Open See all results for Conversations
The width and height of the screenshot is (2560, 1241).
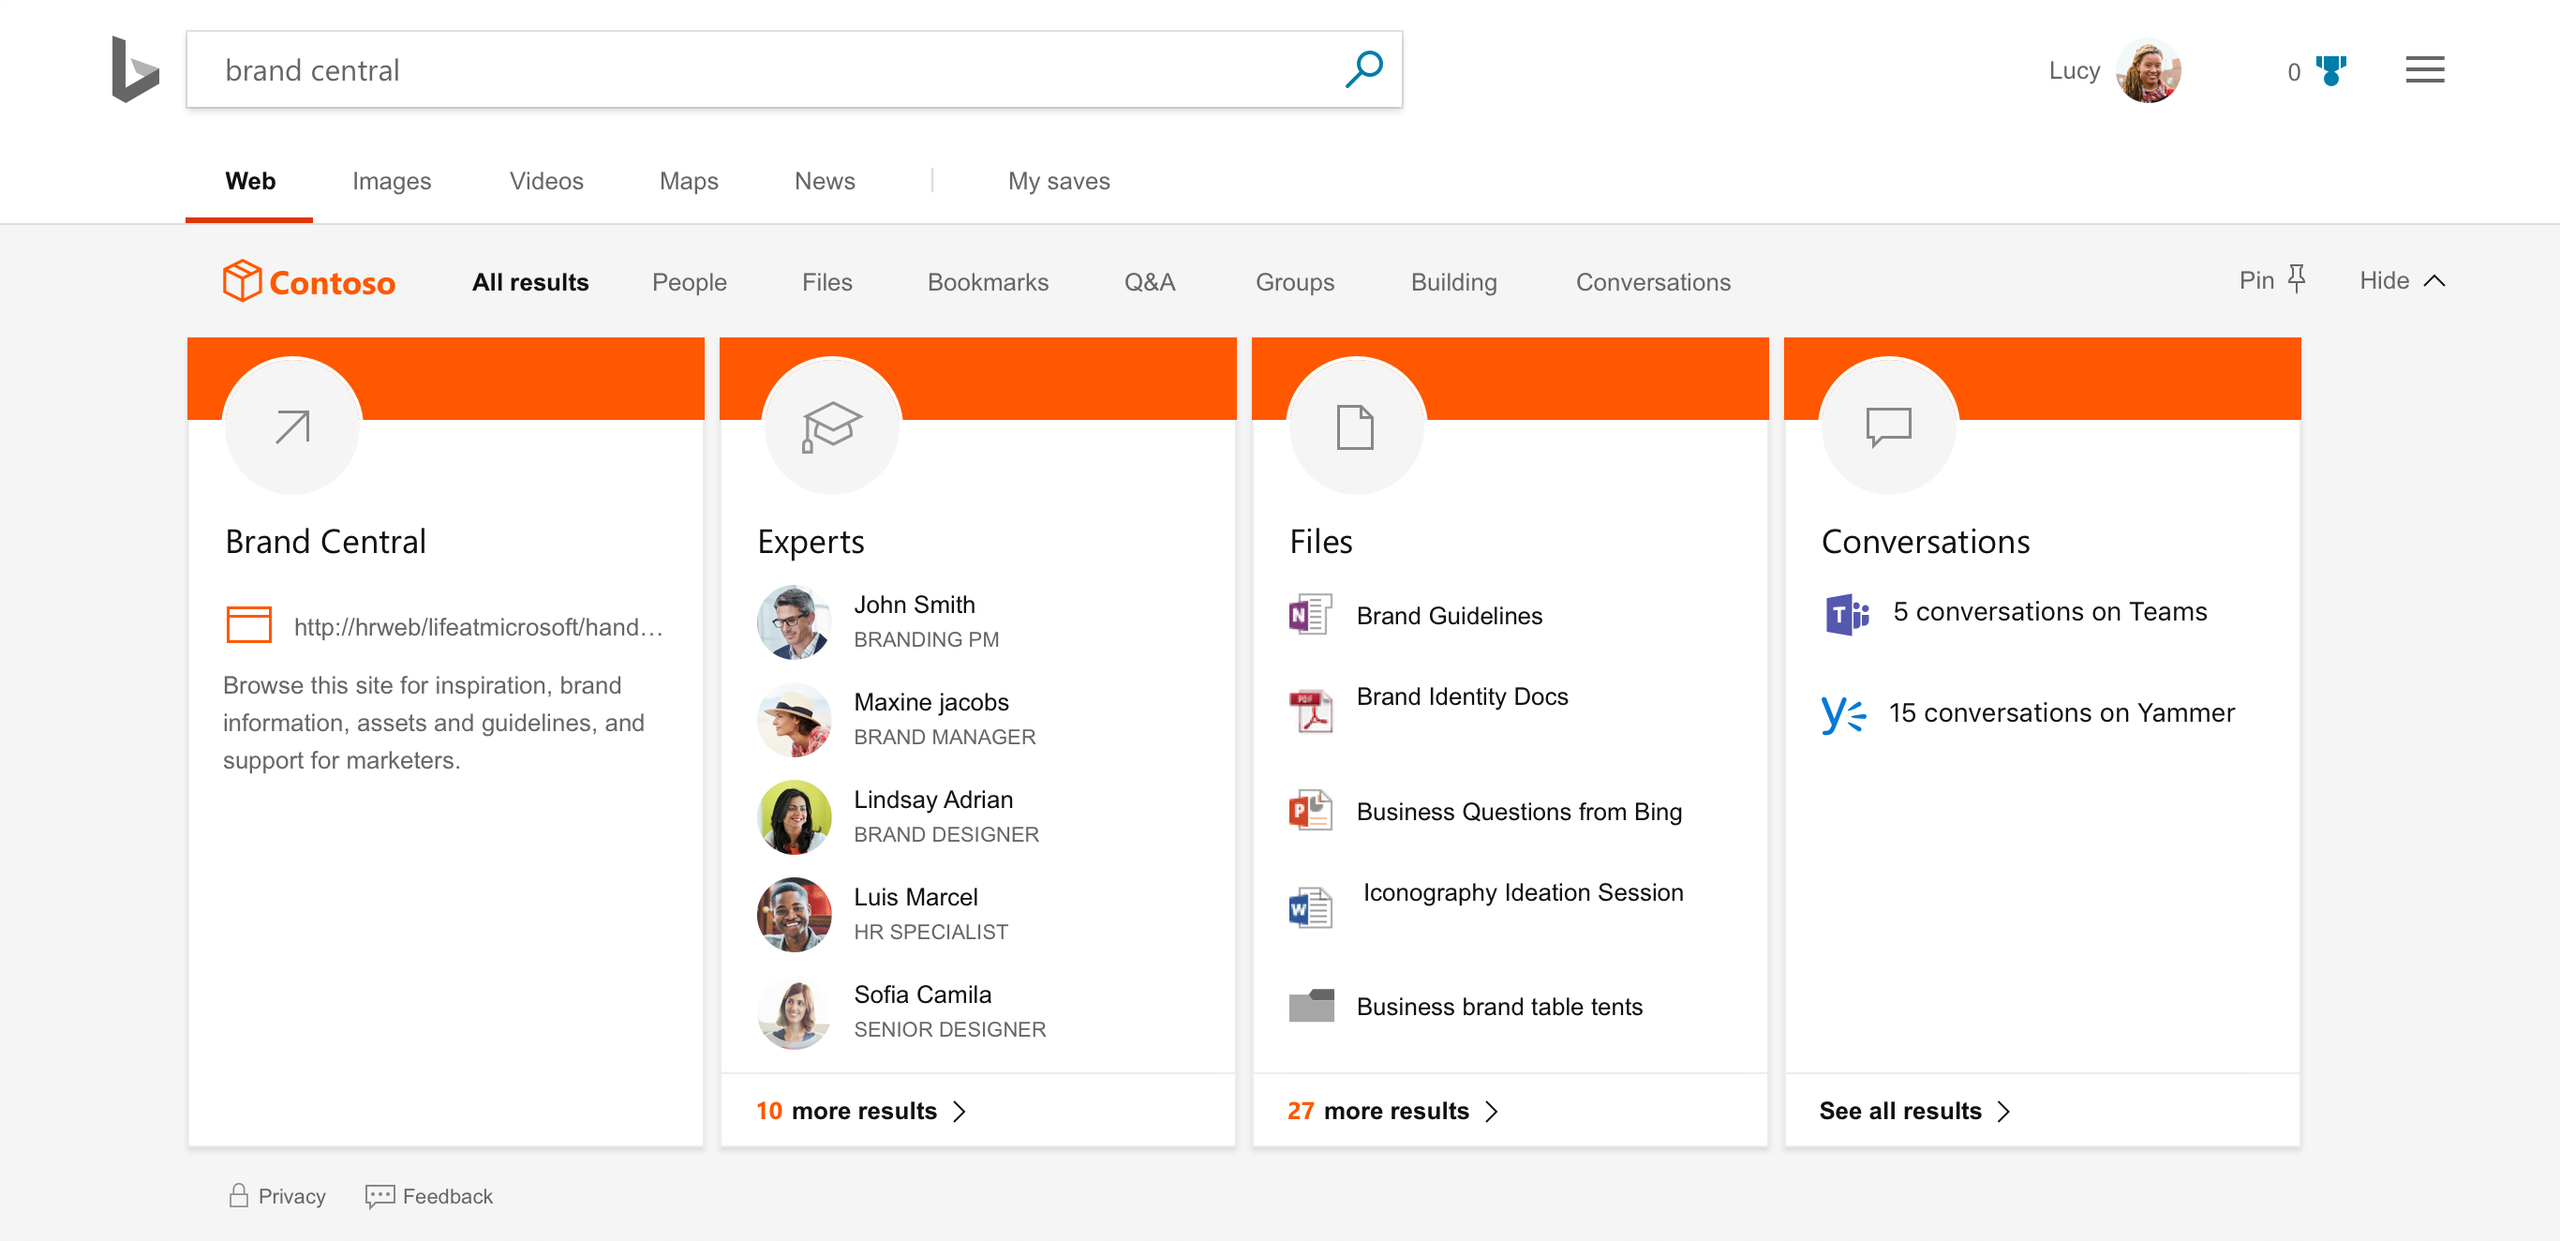pos(1914,1110)
